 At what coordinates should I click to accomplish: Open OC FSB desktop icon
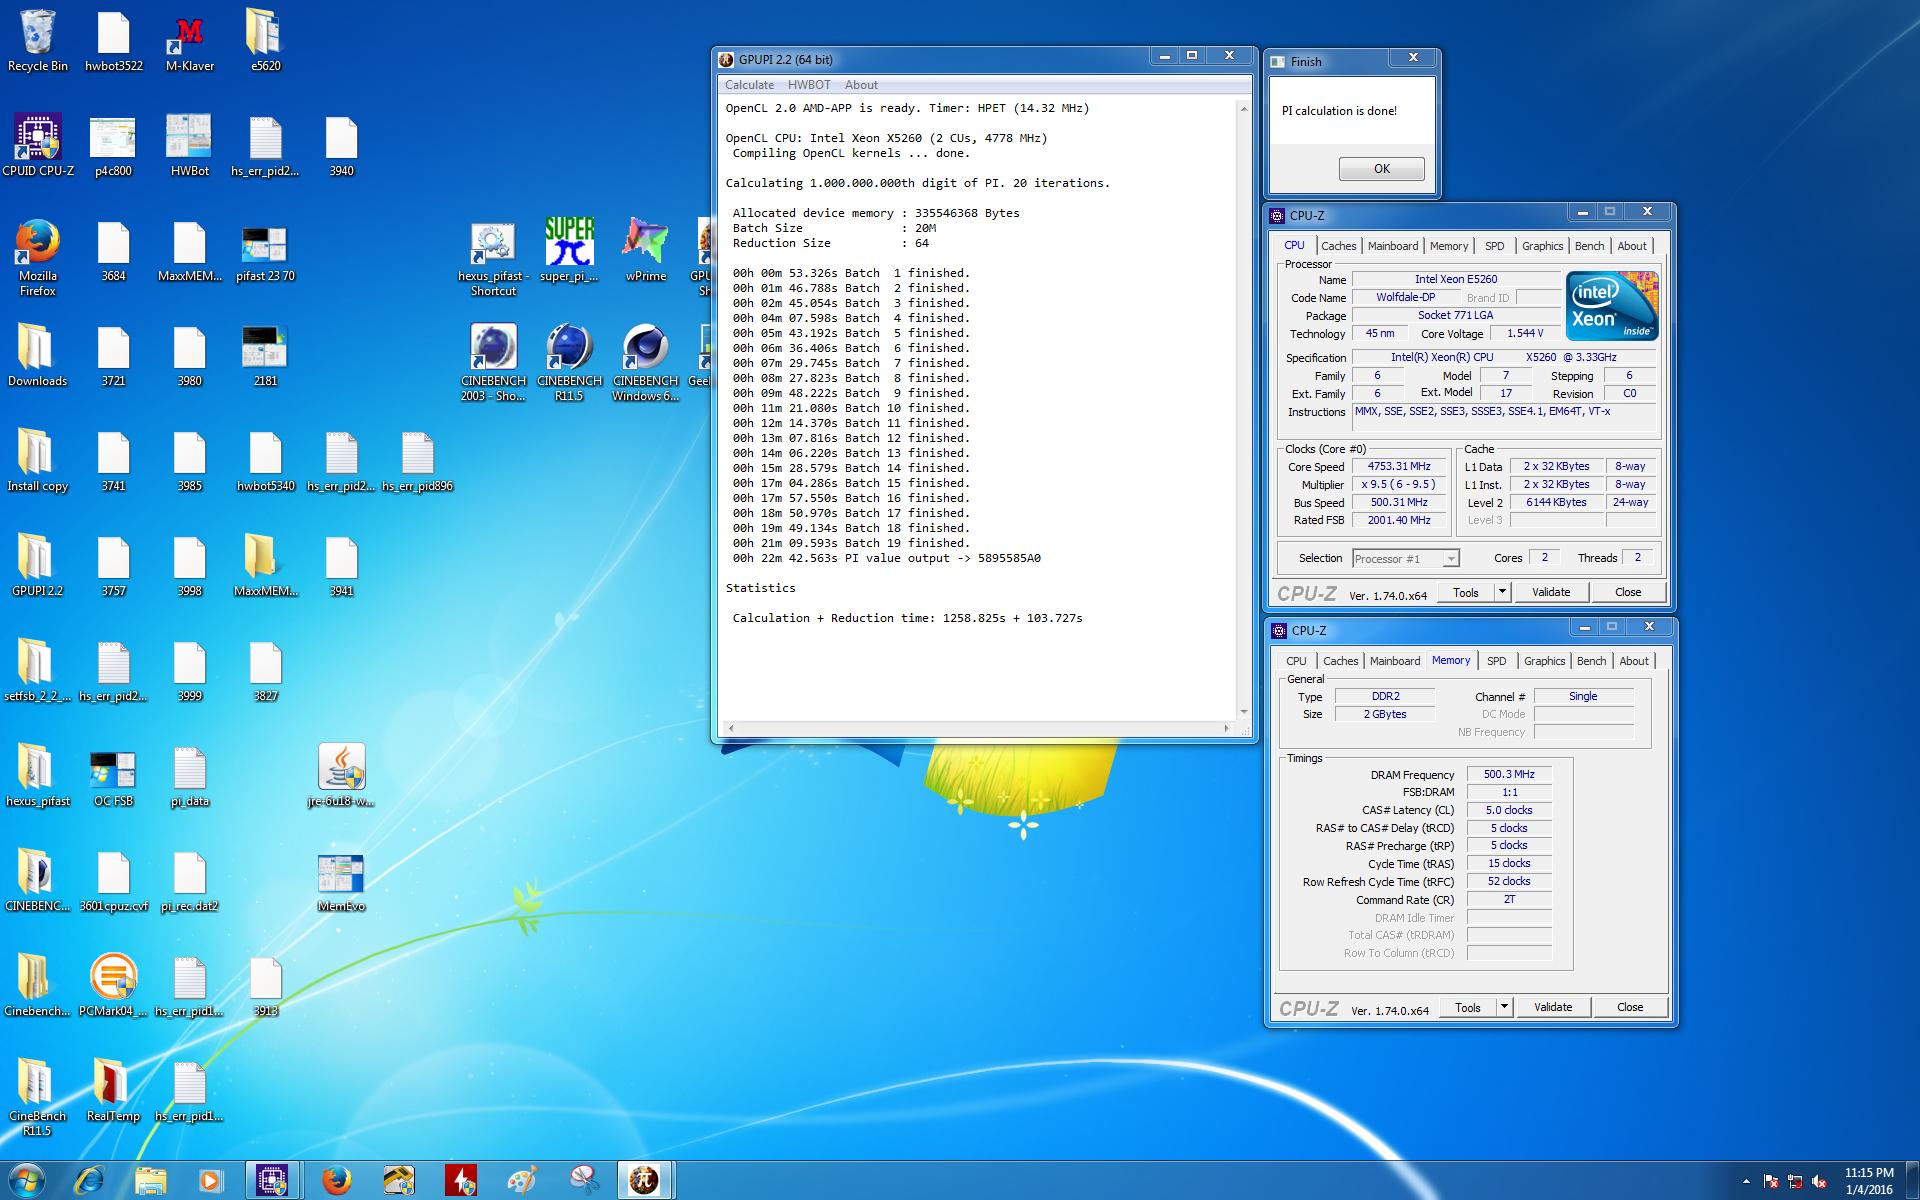(113, 776)
